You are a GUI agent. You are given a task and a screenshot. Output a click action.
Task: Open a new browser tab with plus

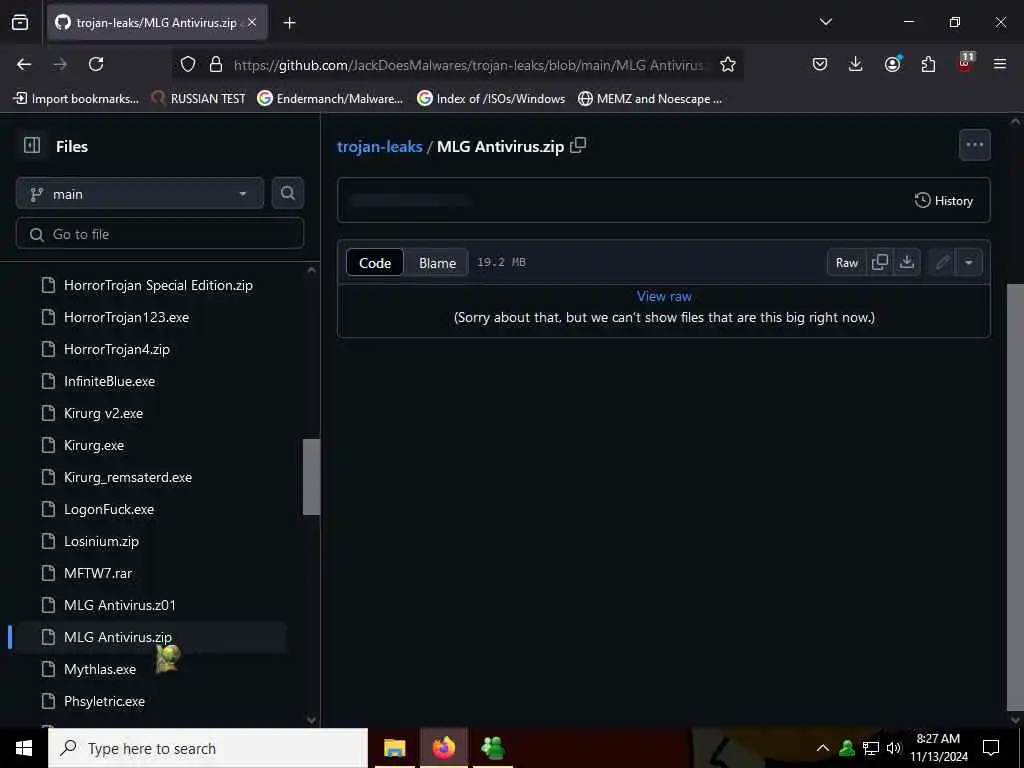[x=289, y=23]
